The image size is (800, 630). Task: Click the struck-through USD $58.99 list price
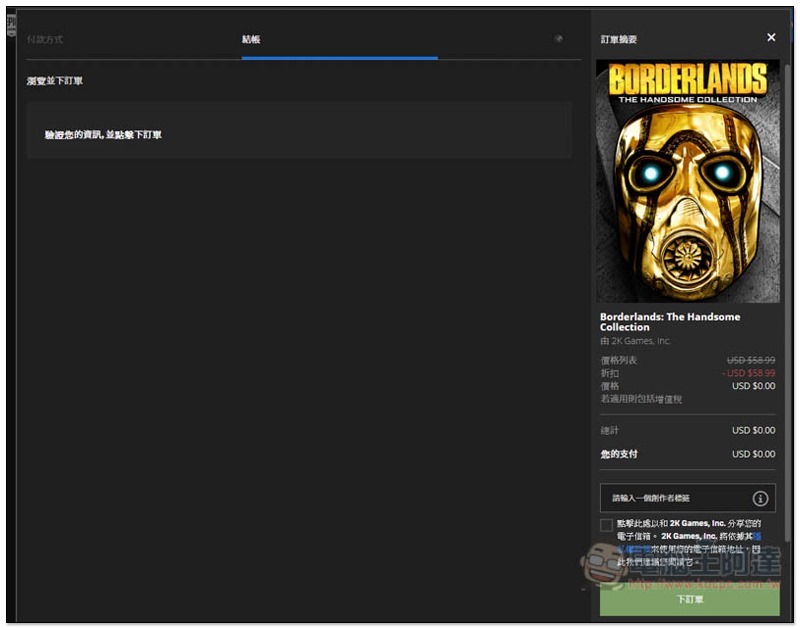point(751,360)
